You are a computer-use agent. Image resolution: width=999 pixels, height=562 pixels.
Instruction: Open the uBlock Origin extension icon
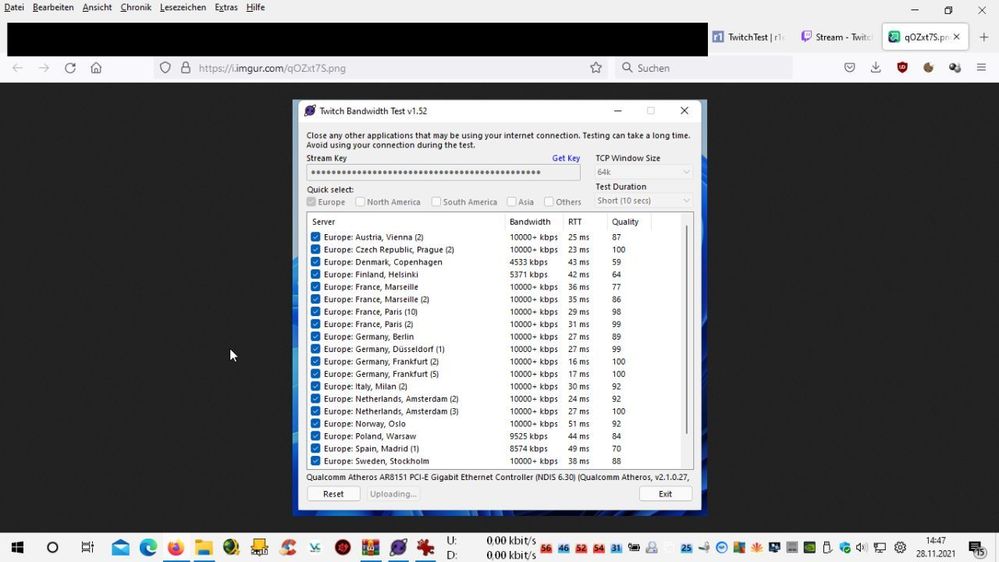coord(902,68)
